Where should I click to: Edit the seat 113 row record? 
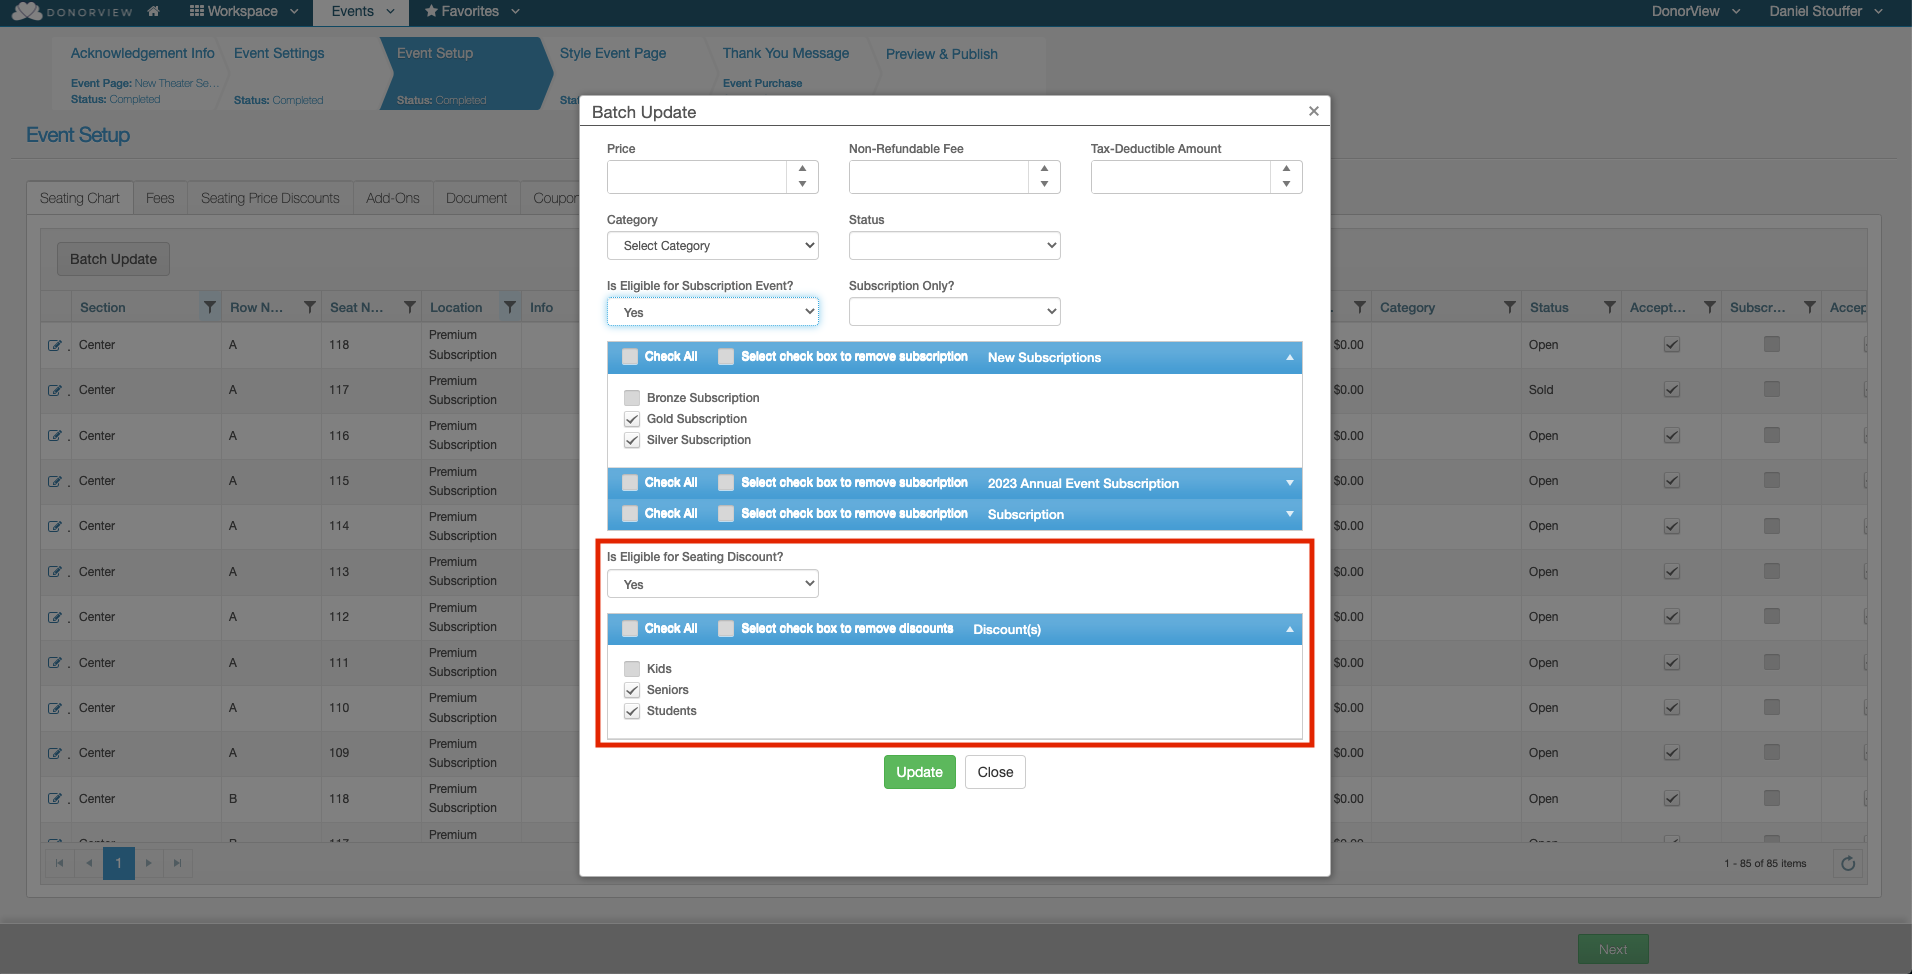[x=54, y=572]
